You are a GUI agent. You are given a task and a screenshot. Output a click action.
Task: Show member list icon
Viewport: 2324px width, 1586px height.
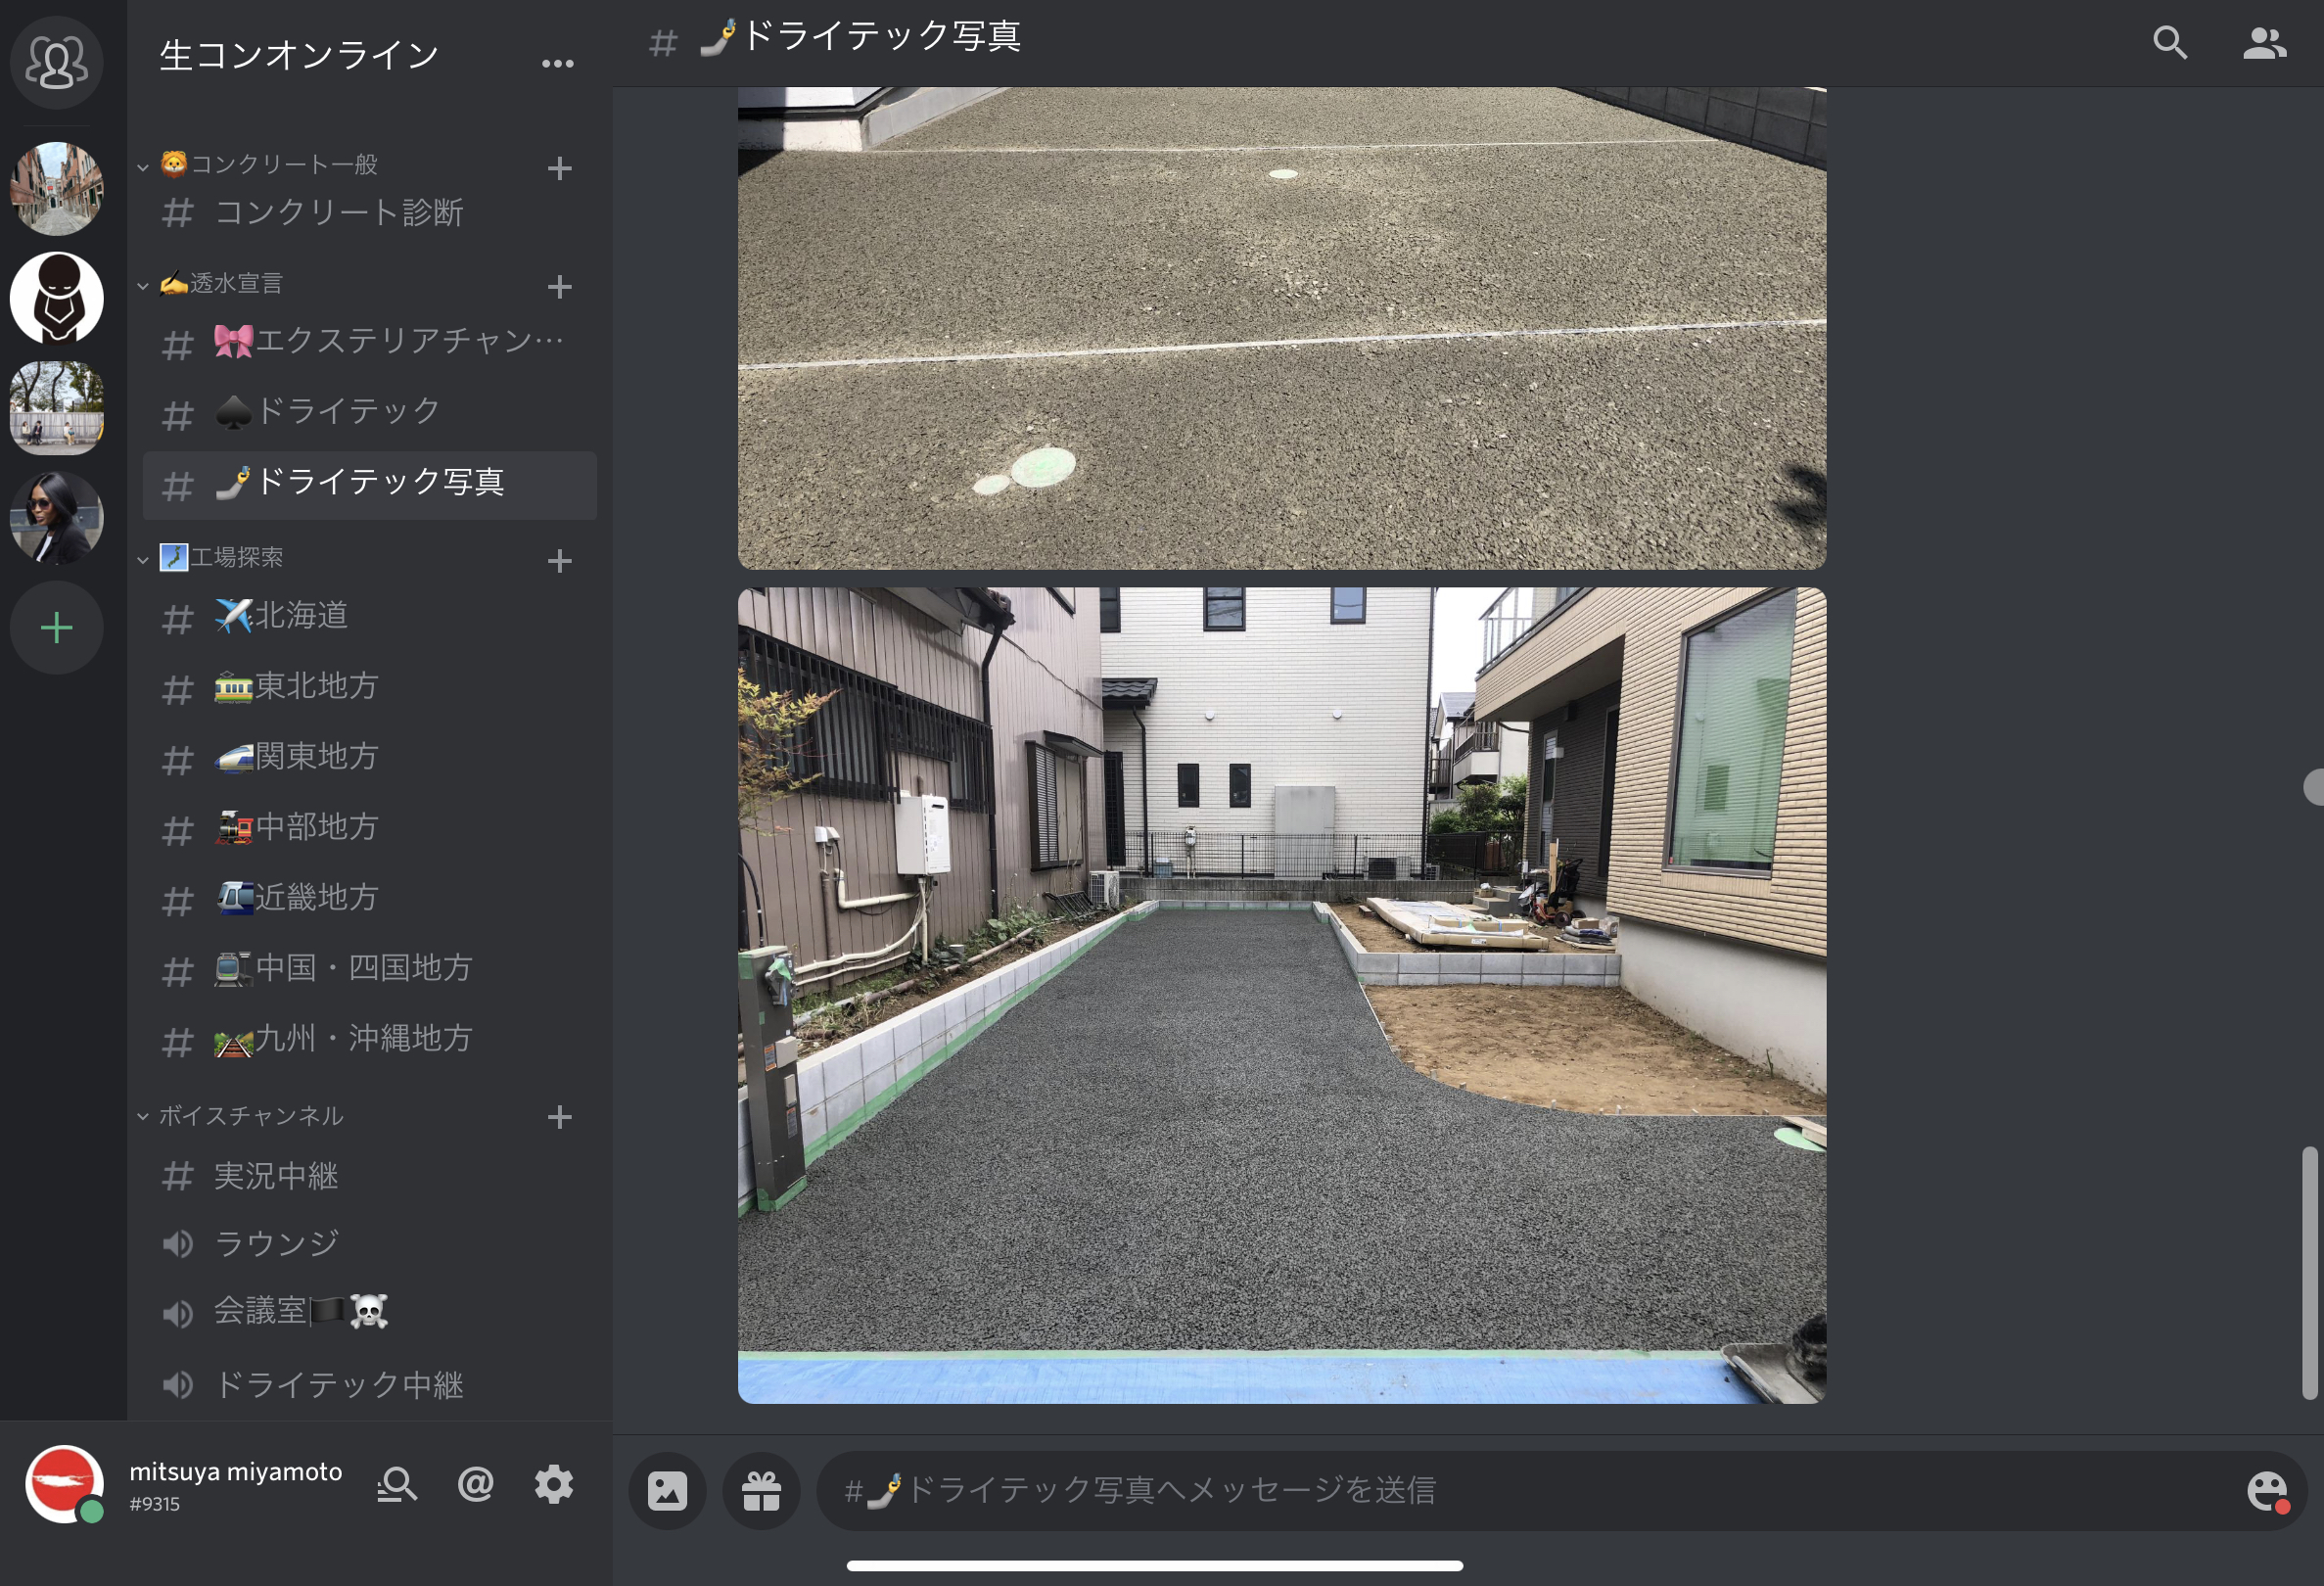coord(2263,43)
